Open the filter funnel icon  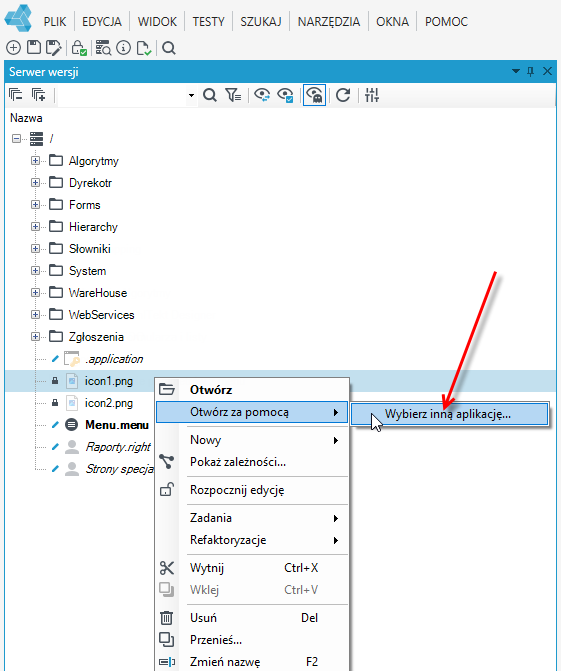(233, 95)
